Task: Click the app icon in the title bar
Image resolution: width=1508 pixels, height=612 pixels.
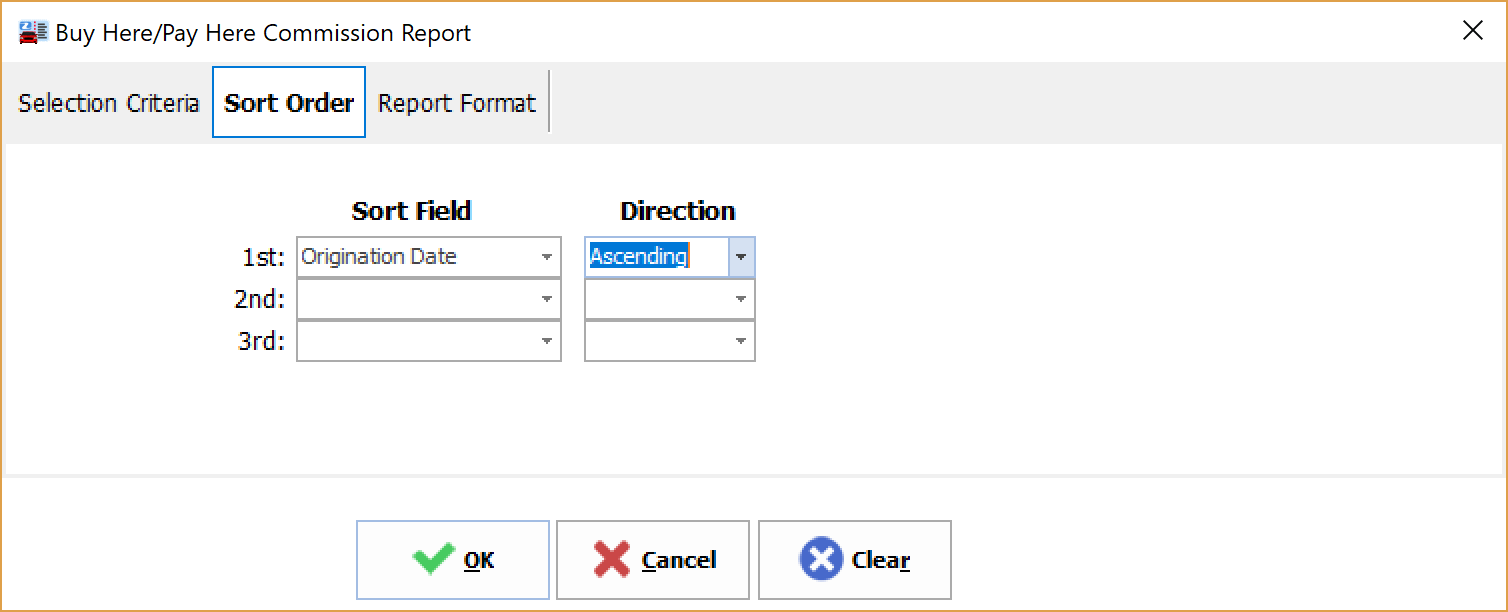Action: click(x=33, y=32)
